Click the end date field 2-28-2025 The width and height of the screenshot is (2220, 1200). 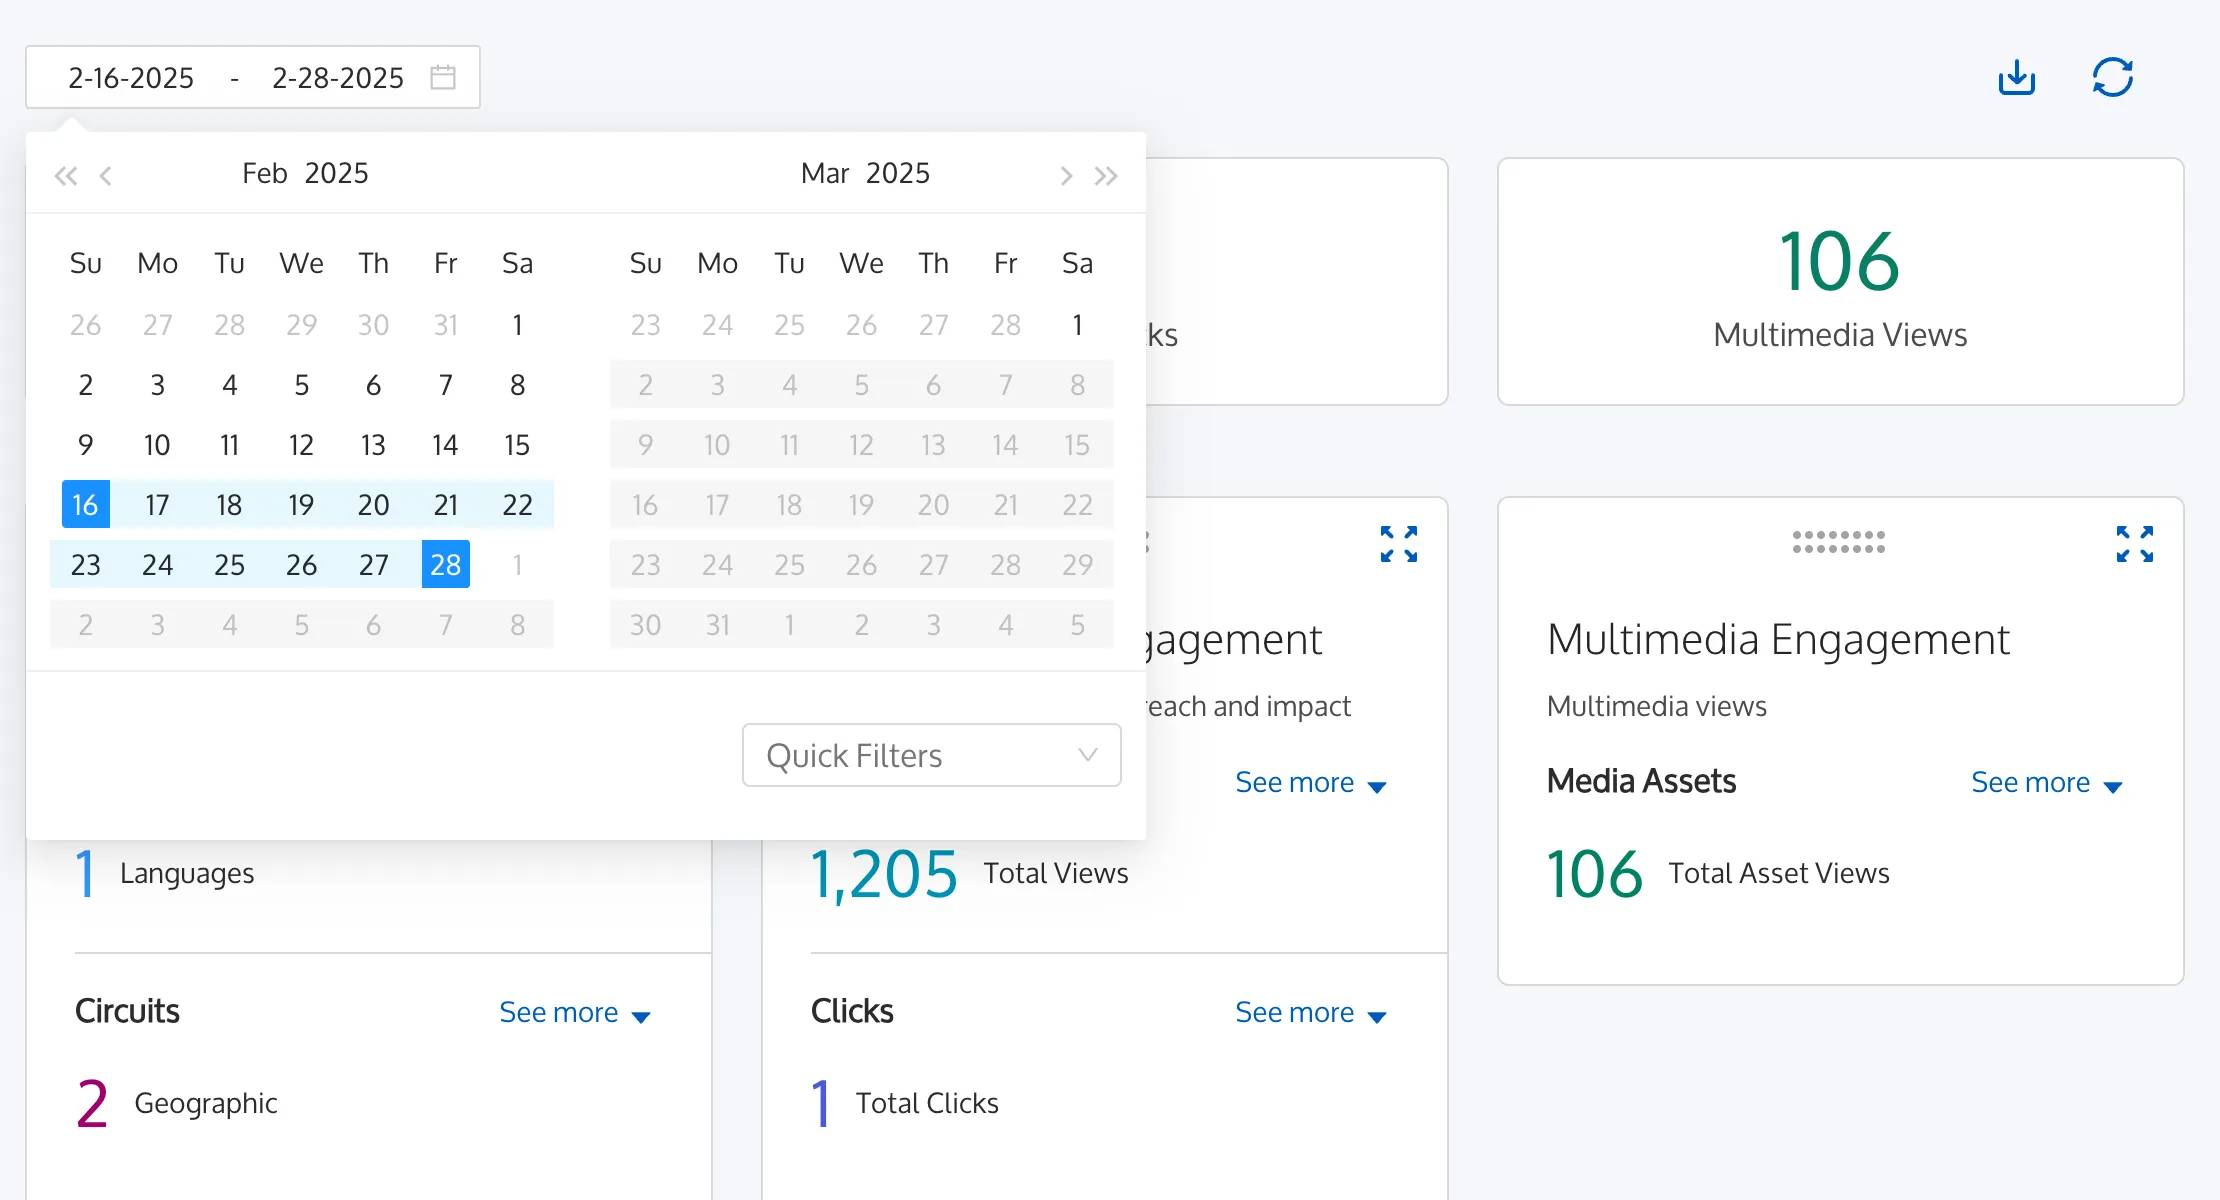click(x=338, y=77)
